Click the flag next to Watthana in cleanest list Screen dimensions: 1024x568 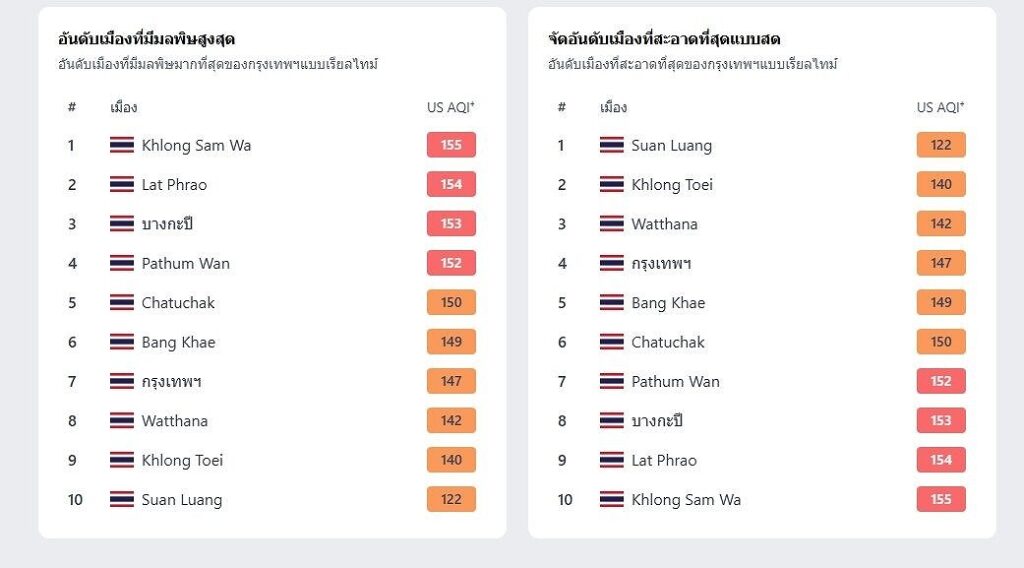click(611, 224)
